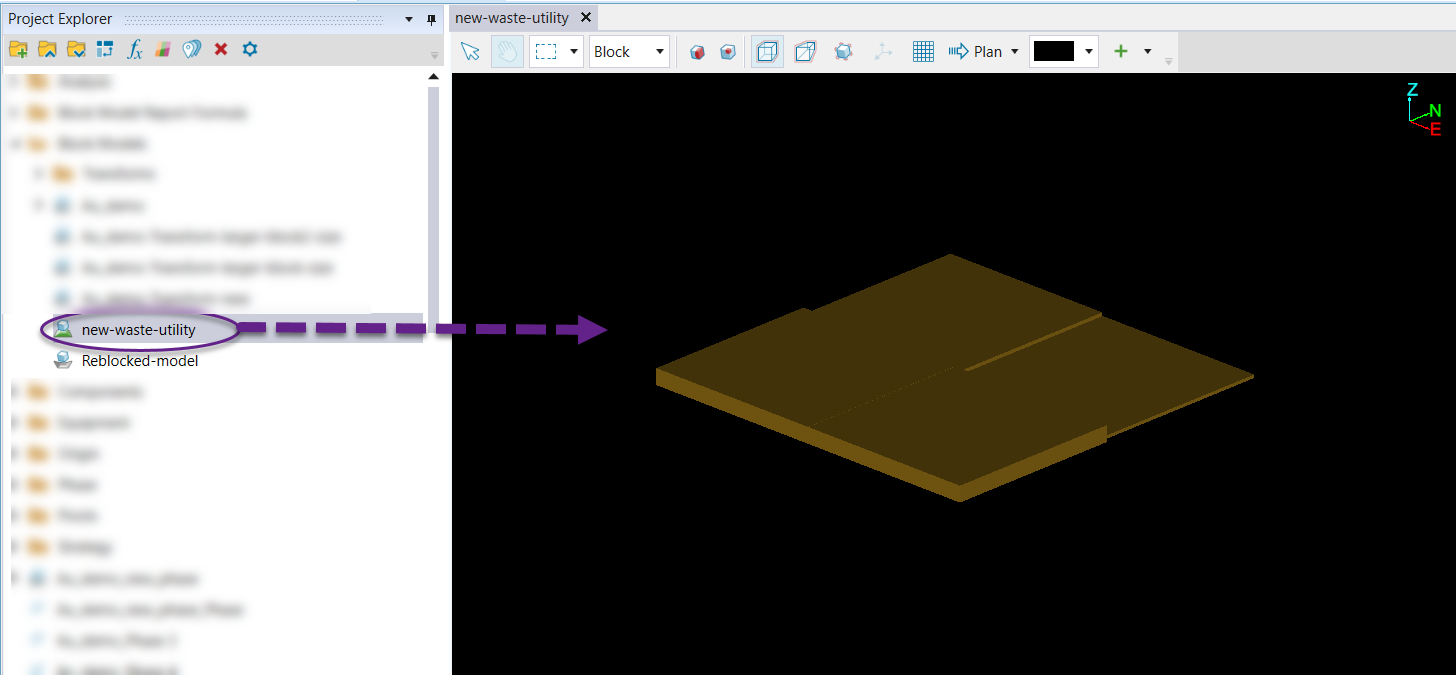Open the Plan view dropdown

(x=1014, y=52)
